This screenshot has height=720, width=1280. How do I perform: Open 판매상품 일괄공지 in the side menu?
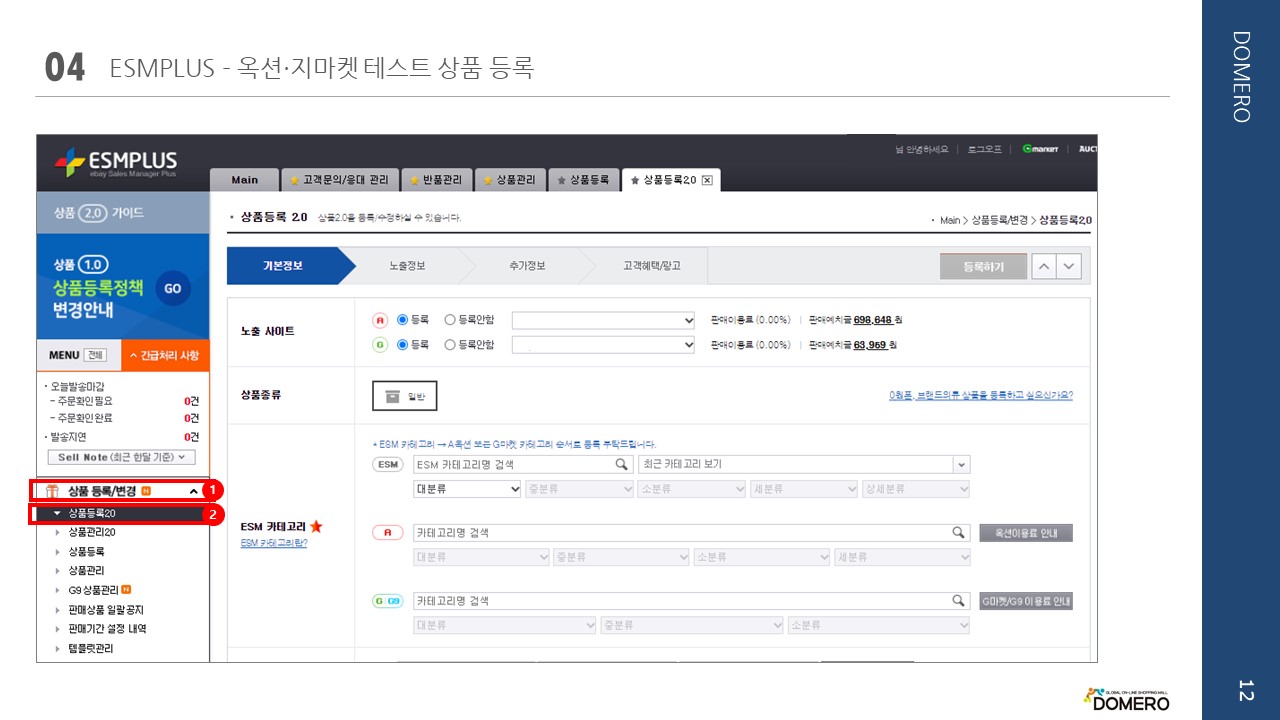[107, 609]
